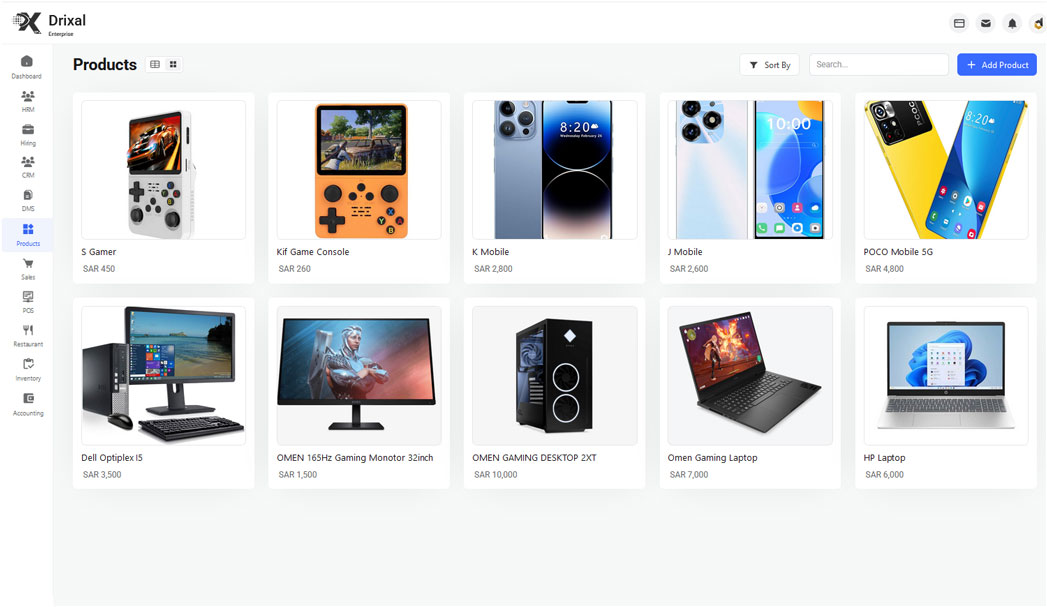Open notifications bell icon
Screen dimensions: 1047x607
tap(1012, 23)
